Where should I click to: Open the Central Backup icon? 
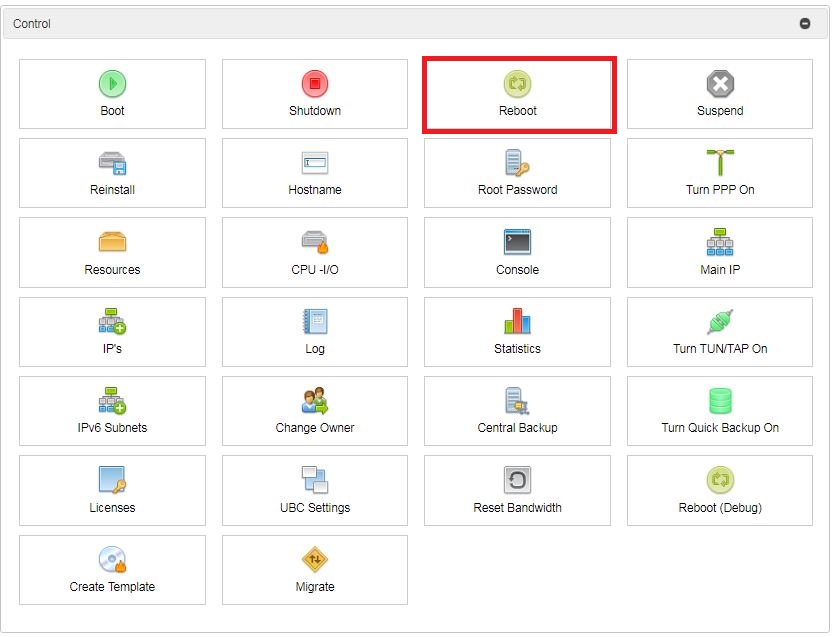[518, 400]
